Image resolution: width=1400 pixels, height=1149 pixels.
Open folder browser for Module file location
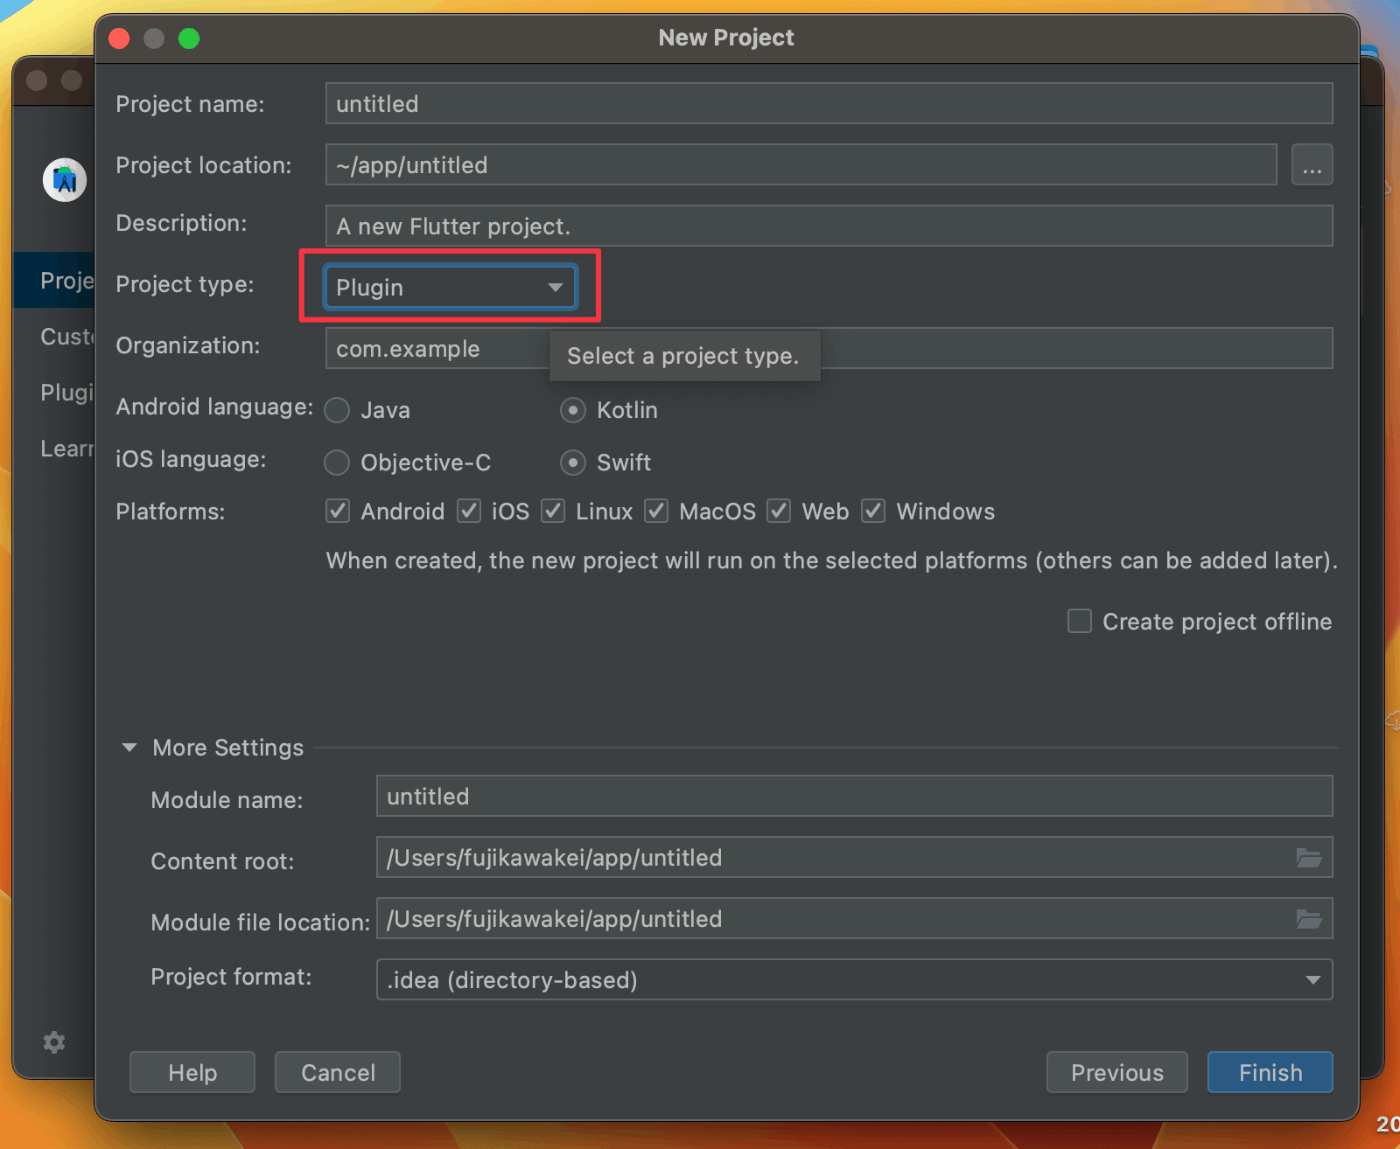click(1309, 919)
